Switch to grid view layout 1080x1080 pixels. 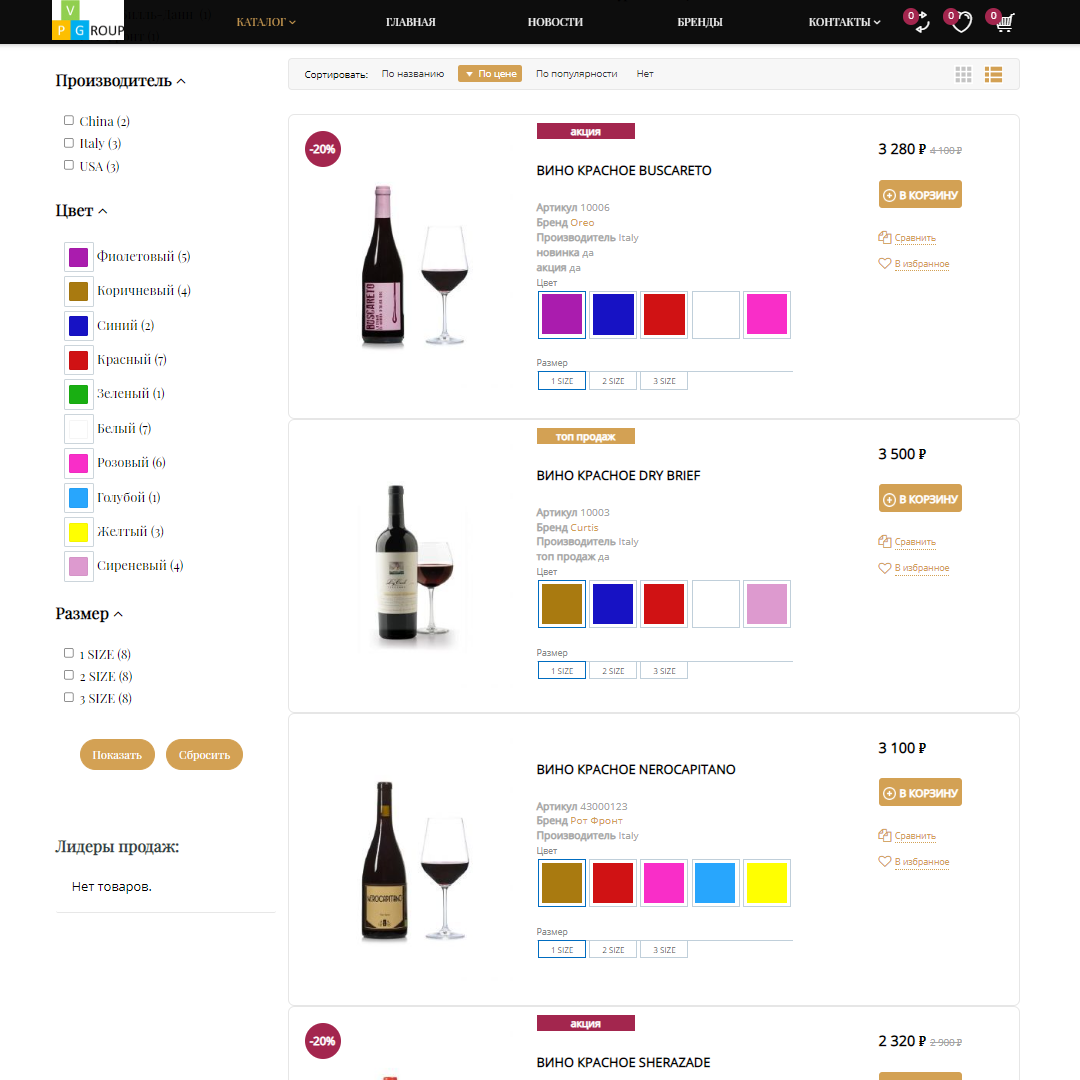click(963, 74)
